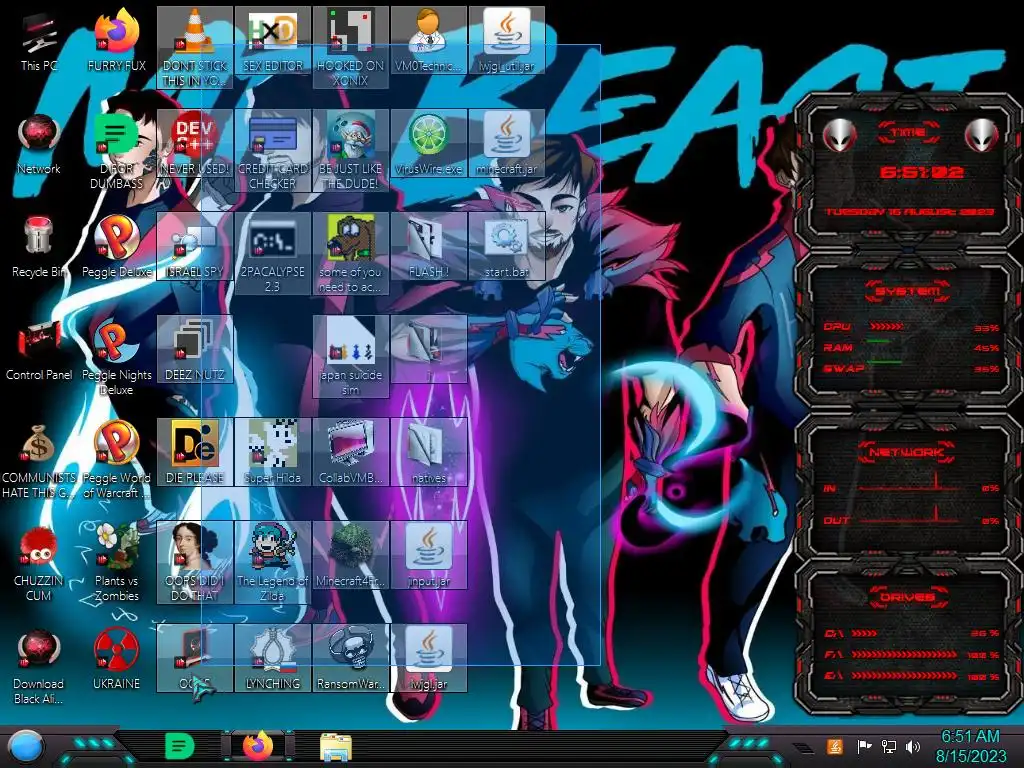Image resolution: width=1024 pixels, height=768 pixels.
Task: Click the Java update tray icon
Action: pos(835,746)
